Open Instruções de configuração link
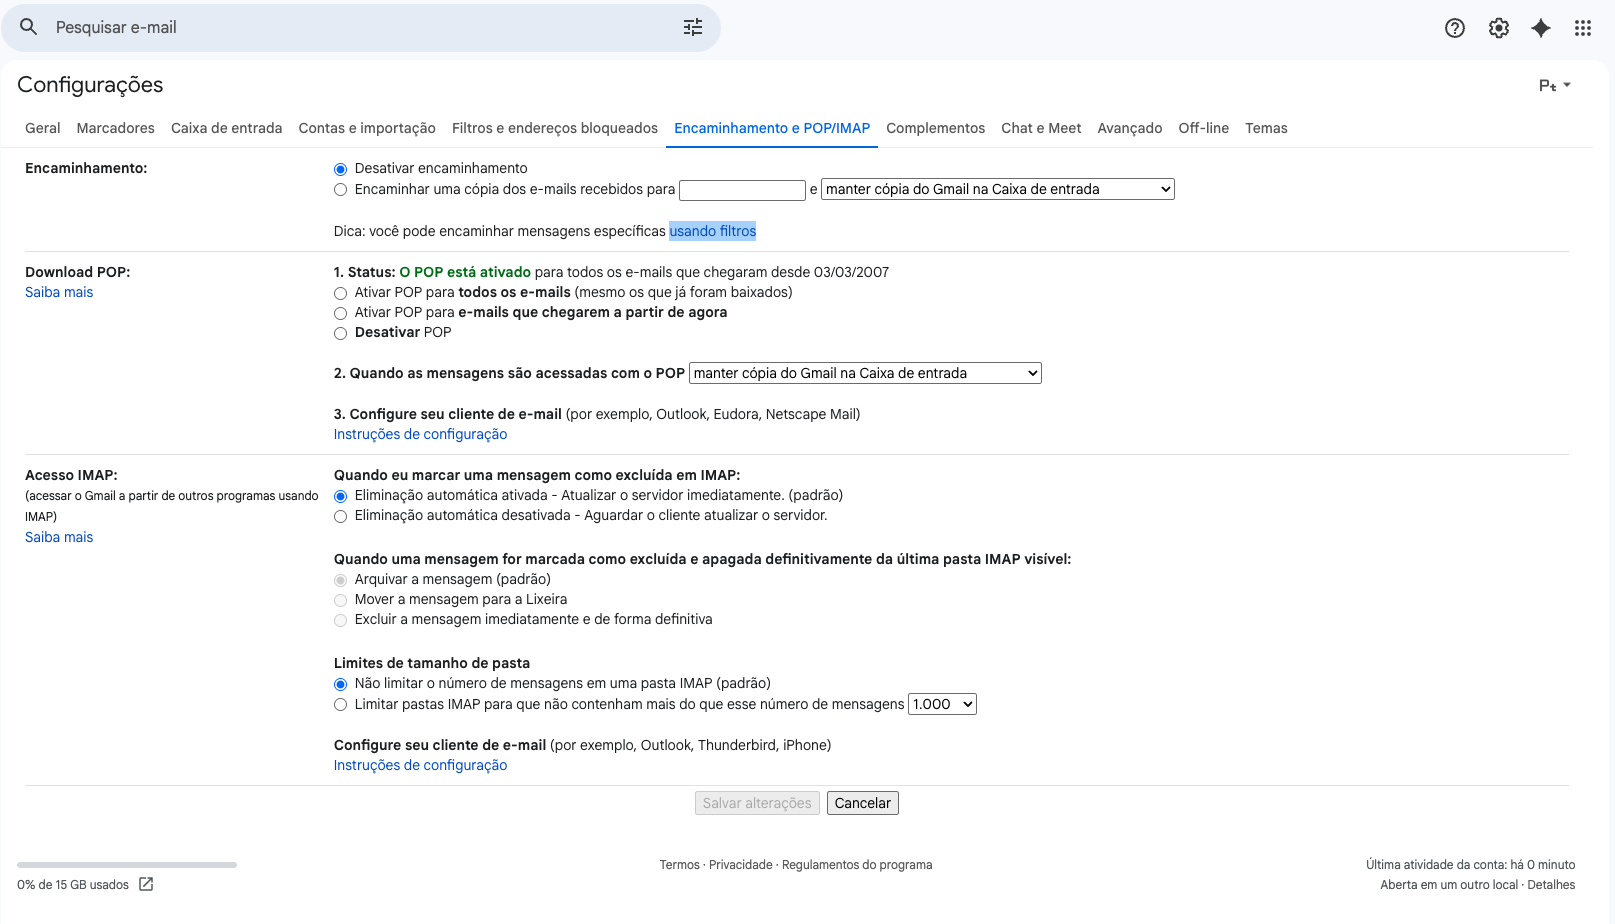The image size is (1615, 924). tap(419, 433)
